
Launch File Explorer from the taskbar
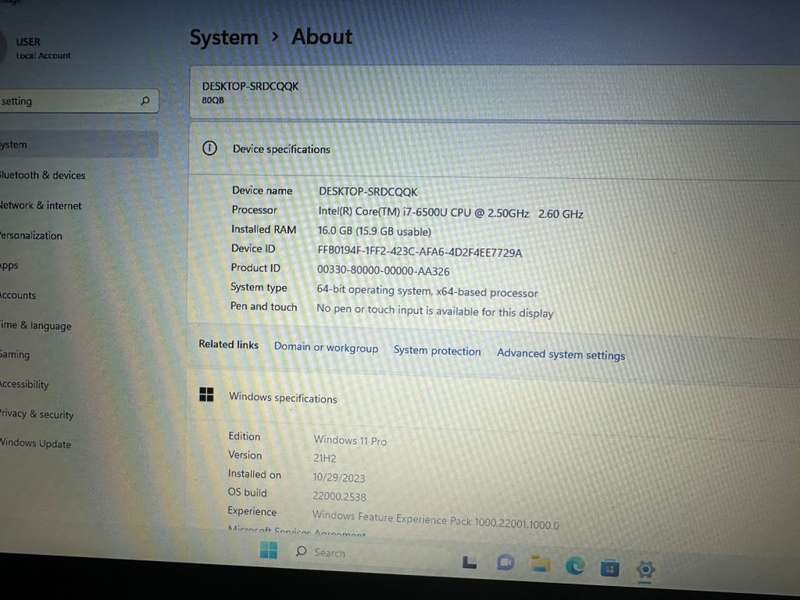click(x=540, y=564)
